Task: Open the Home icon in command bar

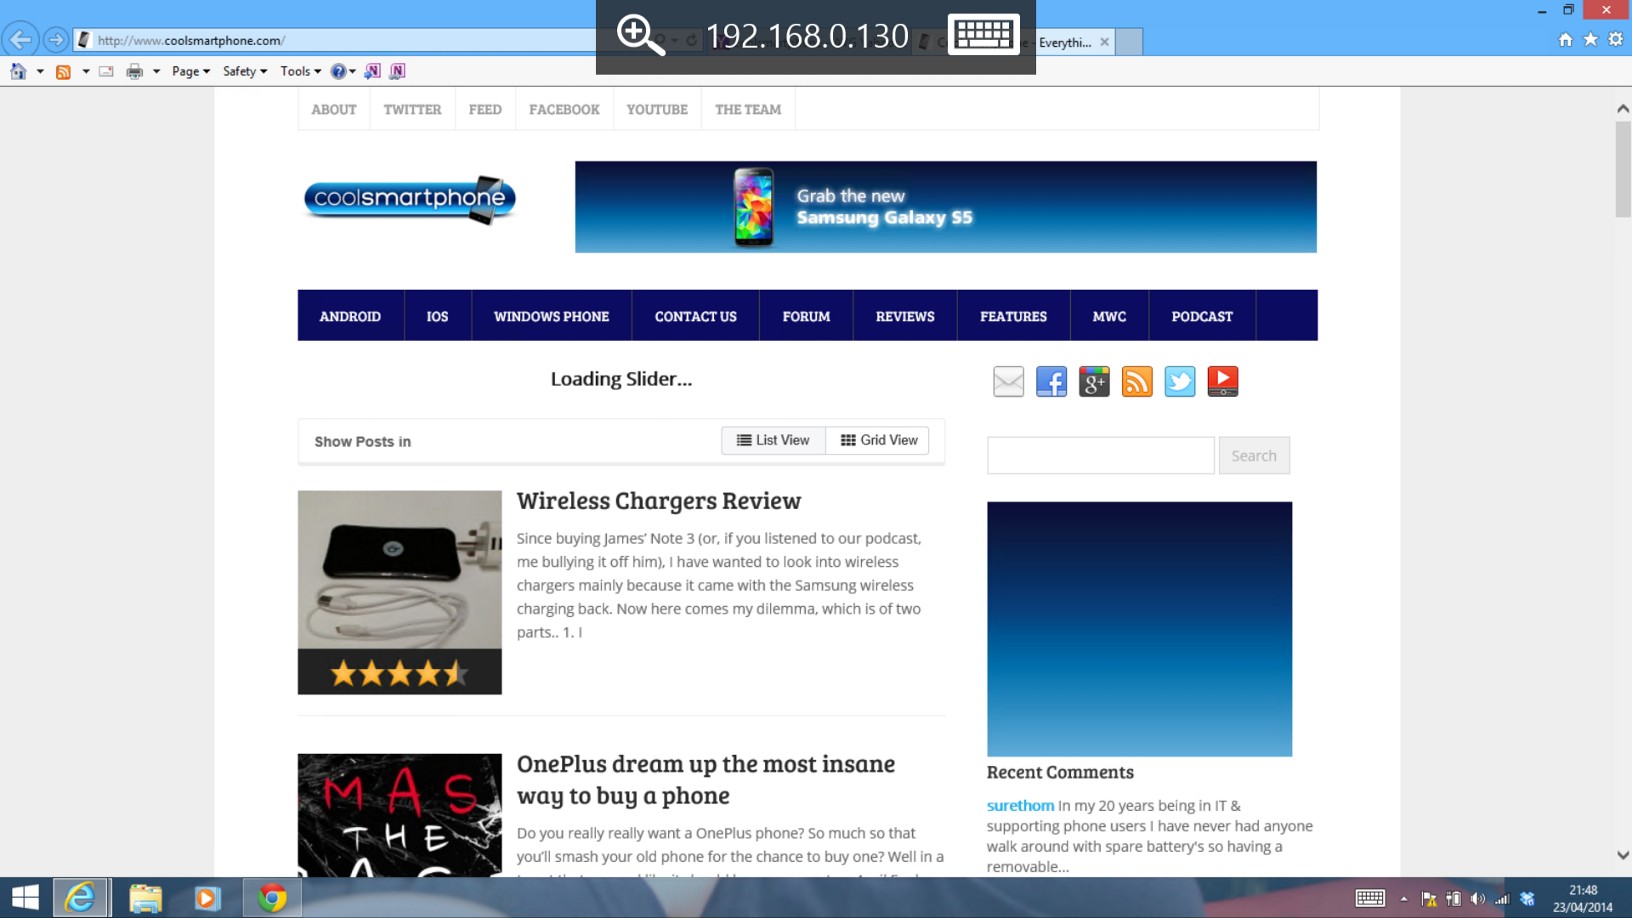Action: 18,71
